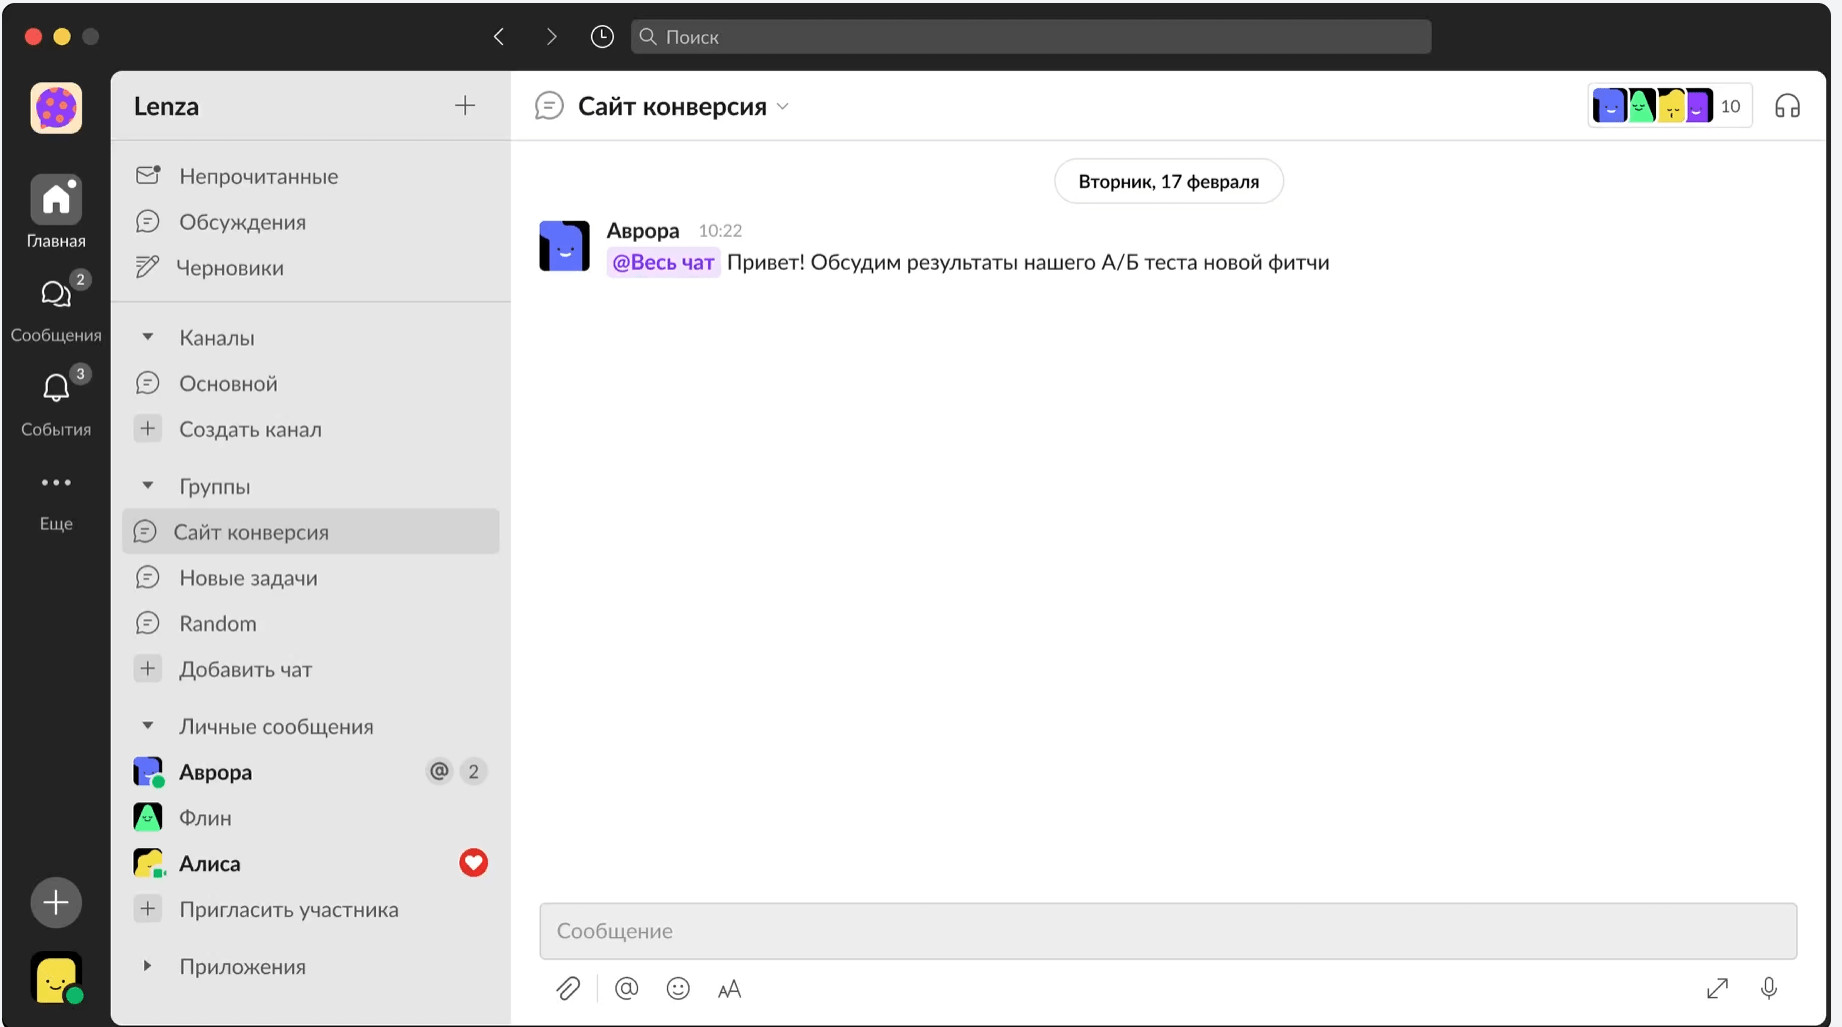Image resolution: width=1842 pixels, height=1027 pixels.
Task: Click the Сообщение input field
Action: (1167, 931)
